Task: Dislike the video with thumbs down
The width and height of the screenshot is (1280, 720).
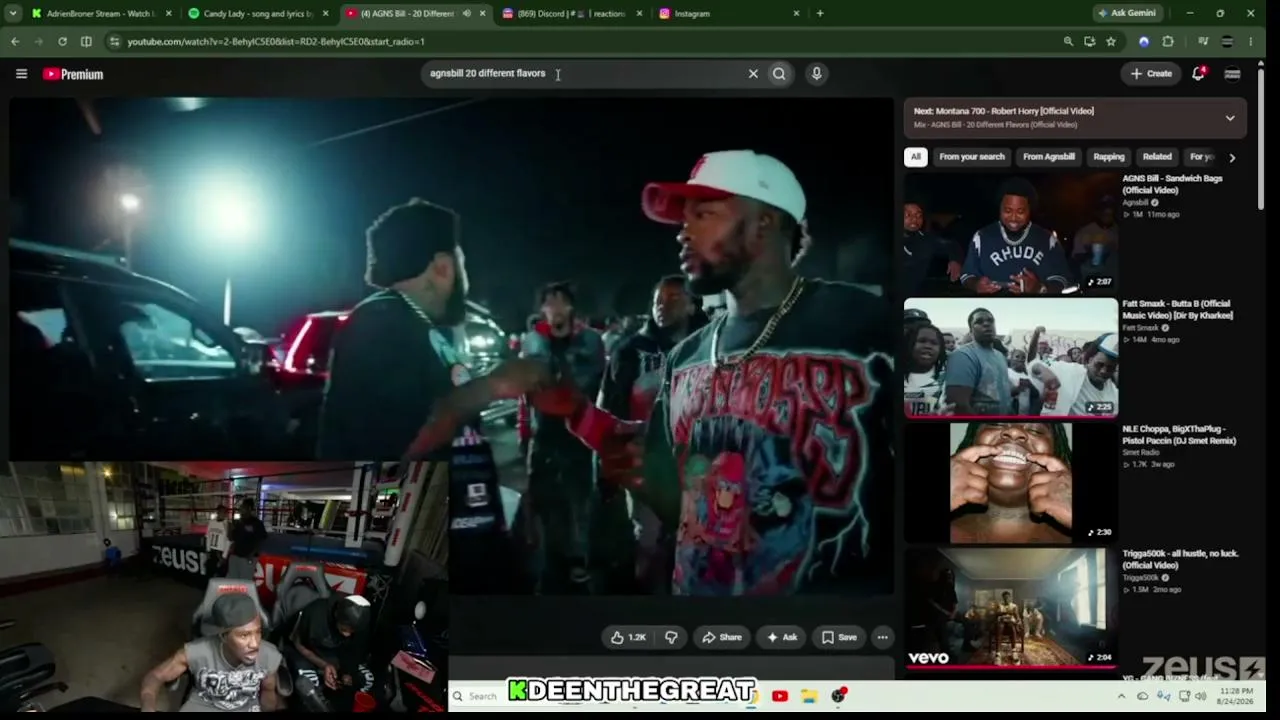Action: [671, 637]
